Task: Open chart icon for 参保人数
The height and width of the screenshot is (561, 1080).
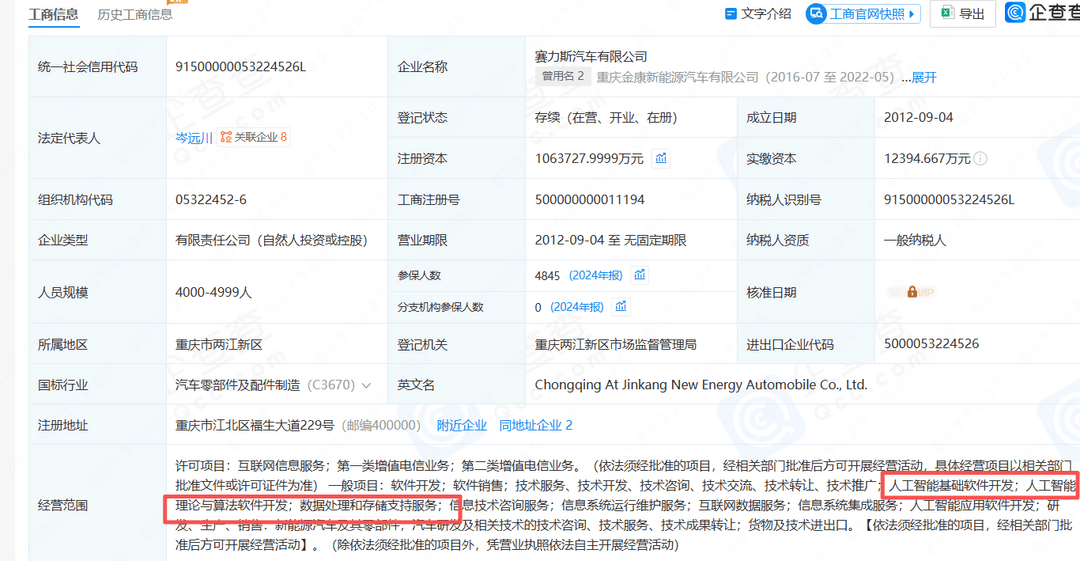Action: coord(640,275)
